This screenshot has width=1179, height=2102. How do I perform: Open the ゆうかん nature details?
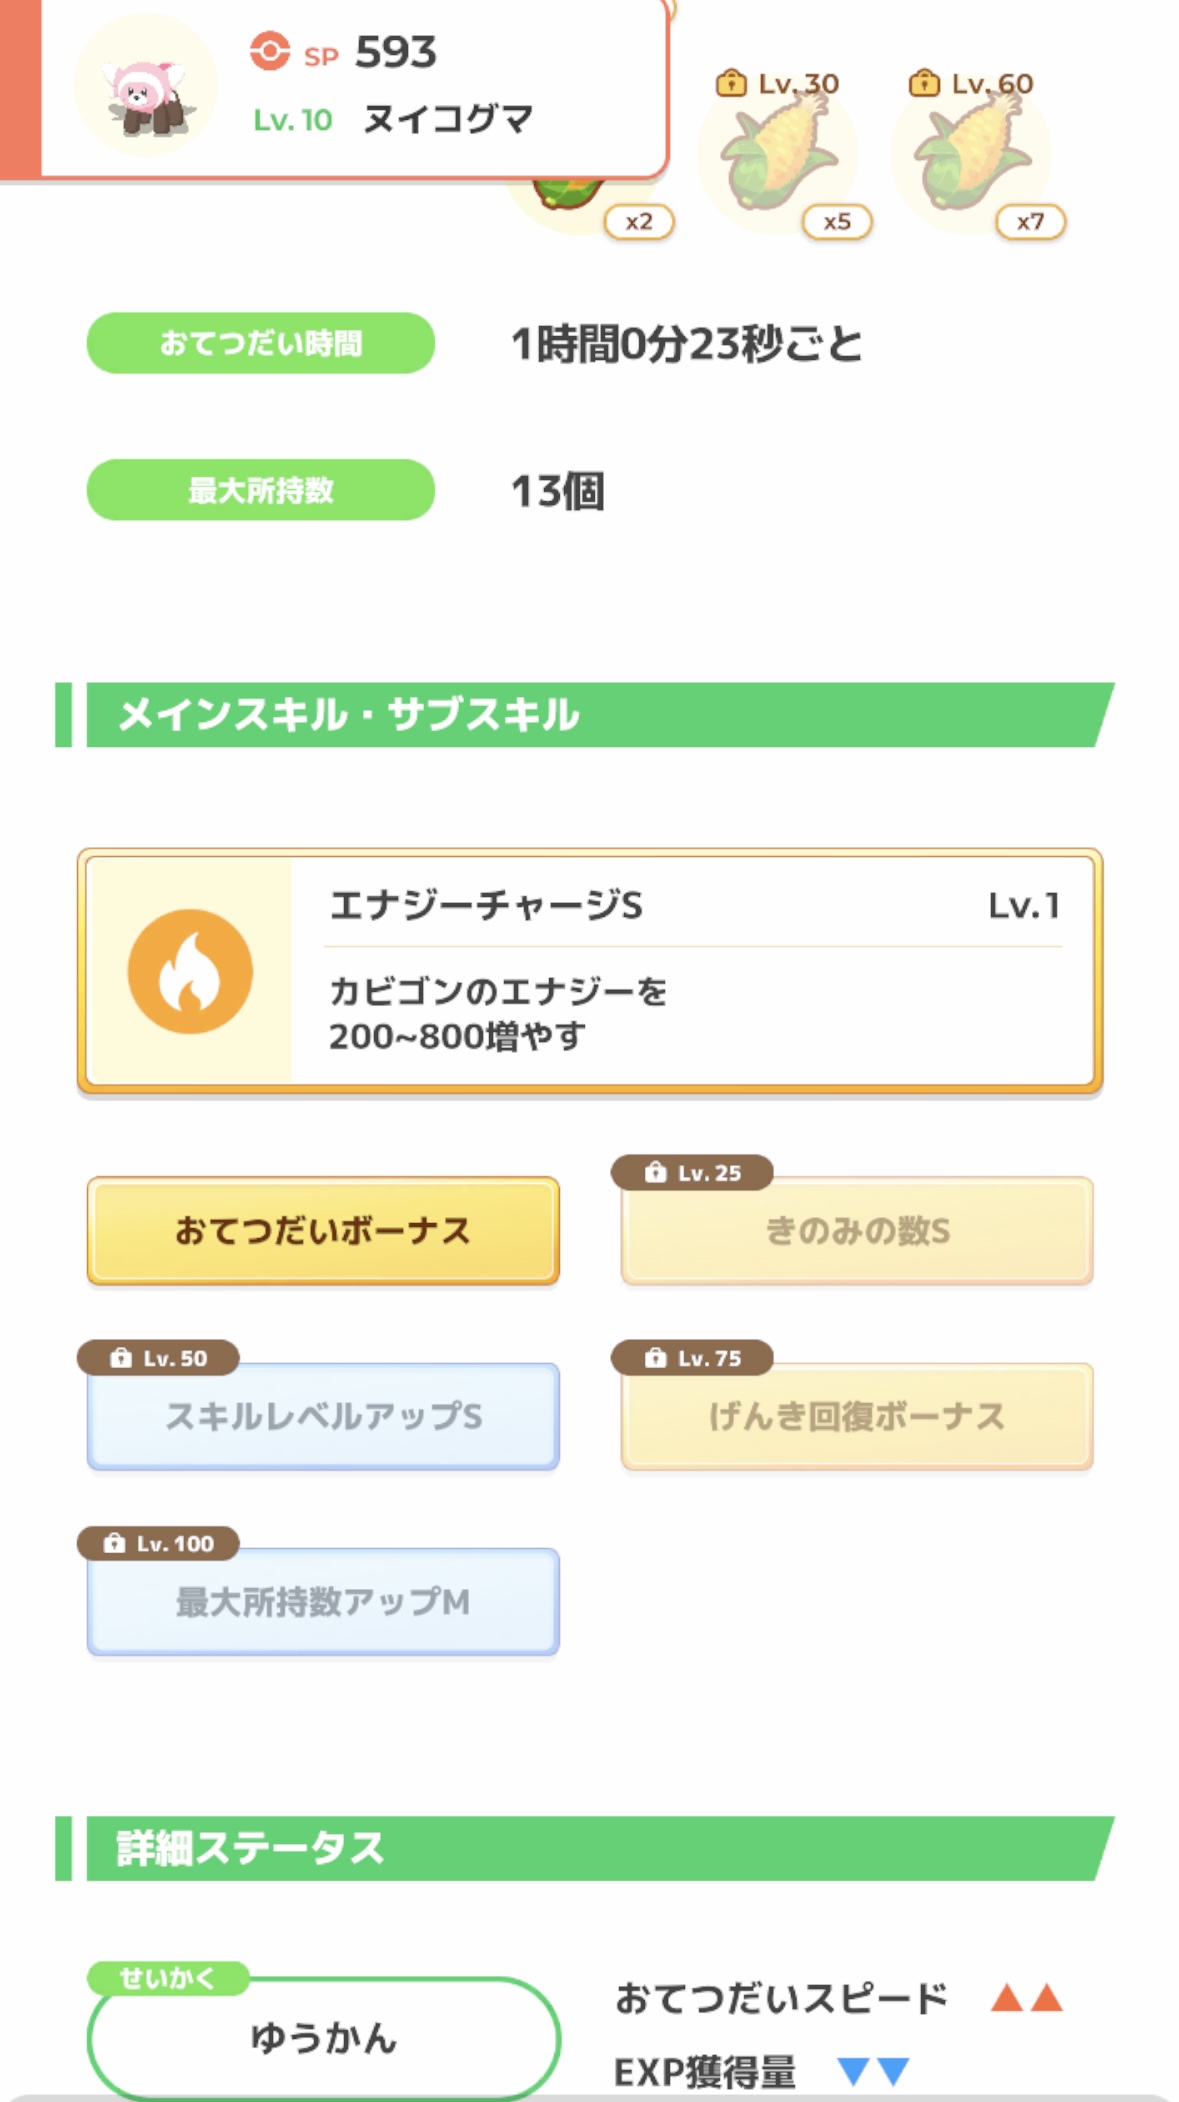(323, 2037)
